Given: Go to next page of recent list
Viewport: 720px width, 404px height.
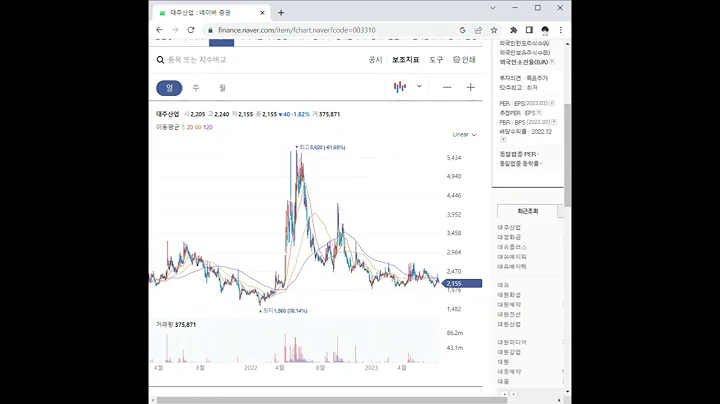Looking at the screenshot, I should click(514, 394).
